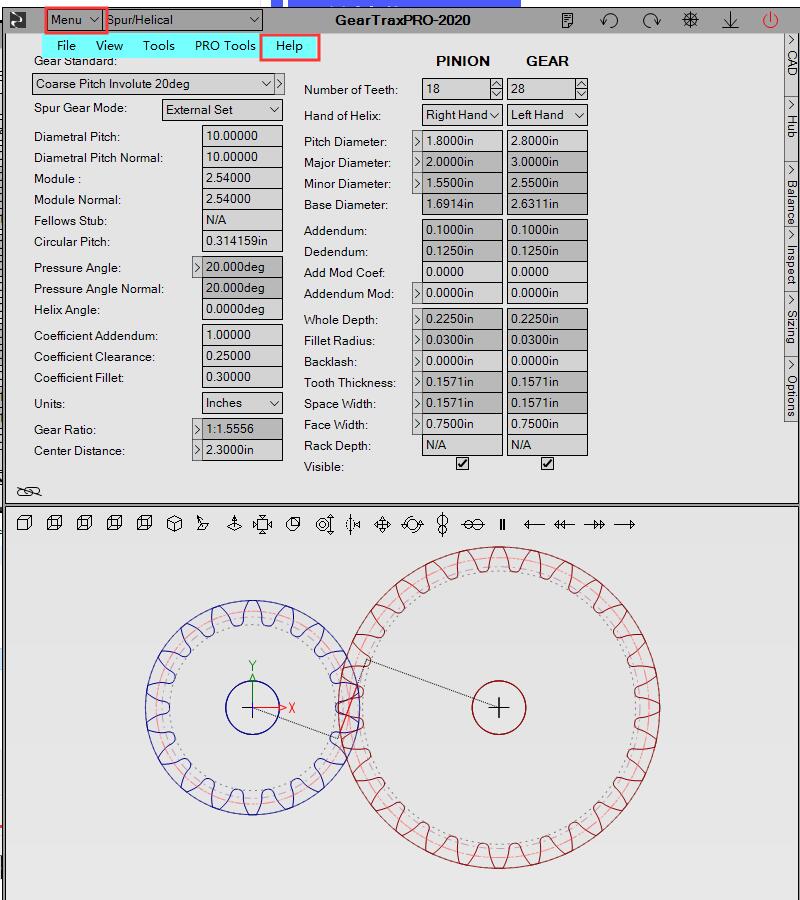Image resolution: width=800 pixels, height=900 pixels.
Task: Open the View menu
Action: pyautogui.click(x=109, y=46)
